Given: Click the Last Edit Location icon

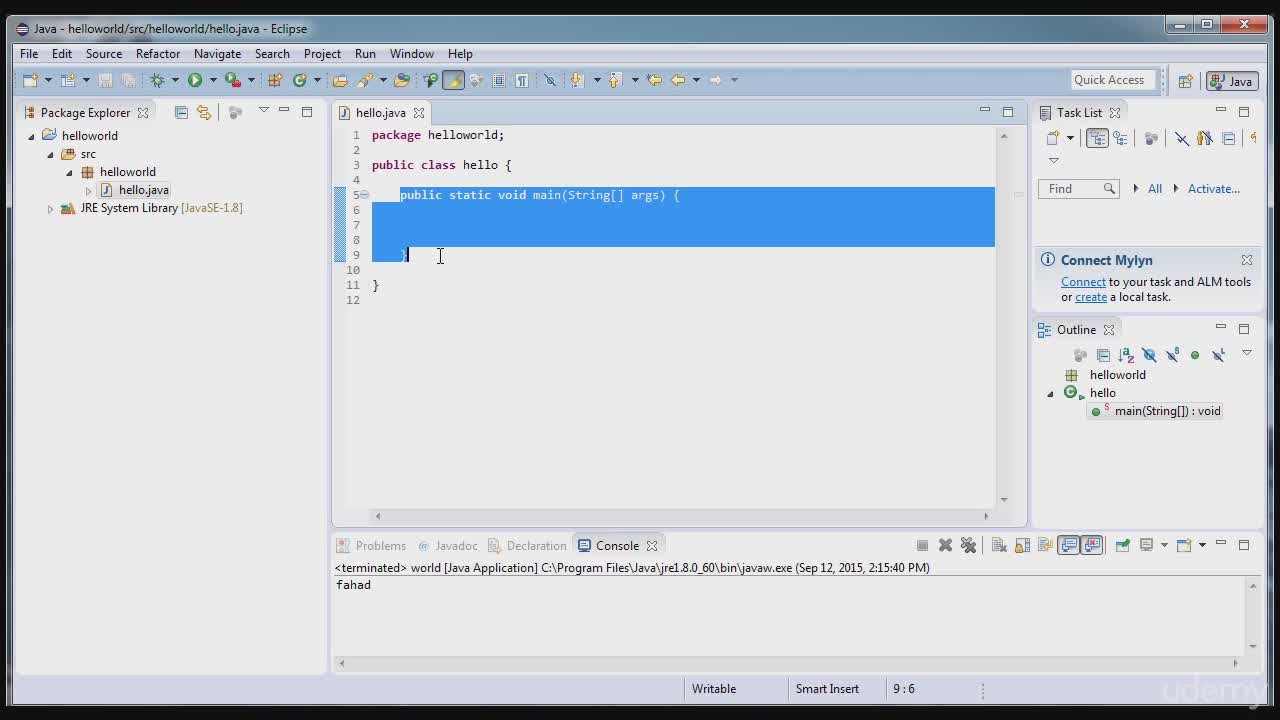Looking at the screenshot, I should point(654,80).
